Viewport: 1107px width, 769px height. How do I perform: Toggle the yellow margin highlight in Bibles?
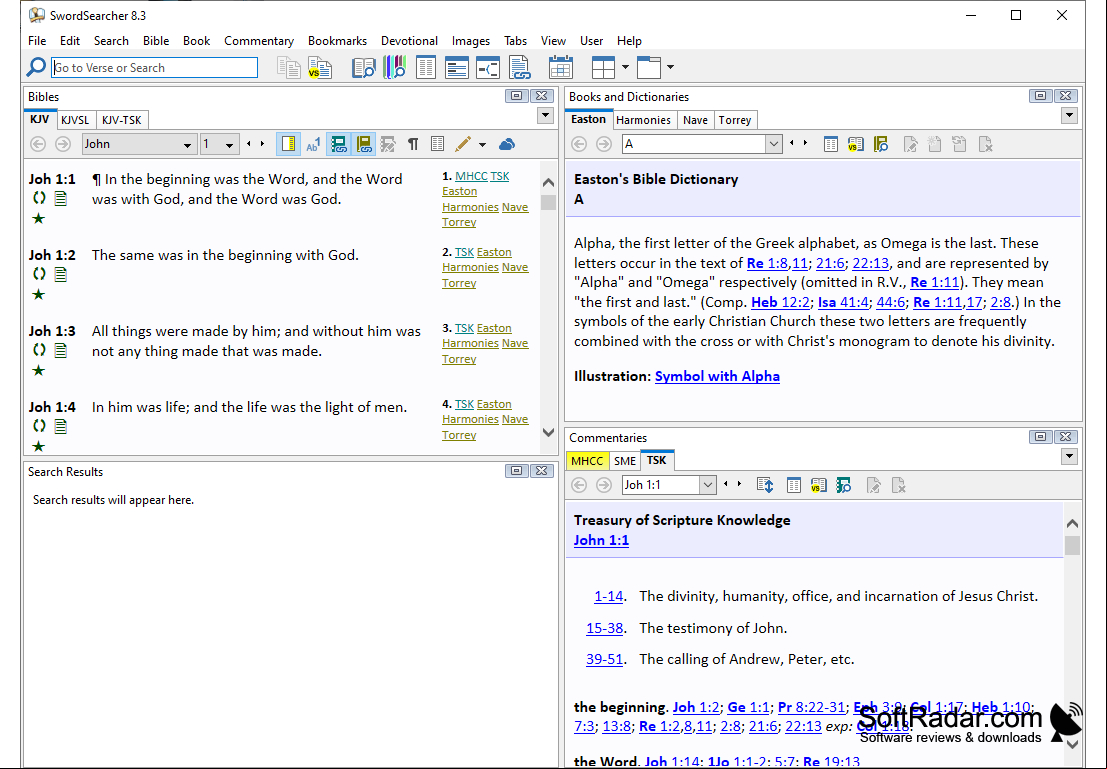pyautogui.click(x=288, y=144)
